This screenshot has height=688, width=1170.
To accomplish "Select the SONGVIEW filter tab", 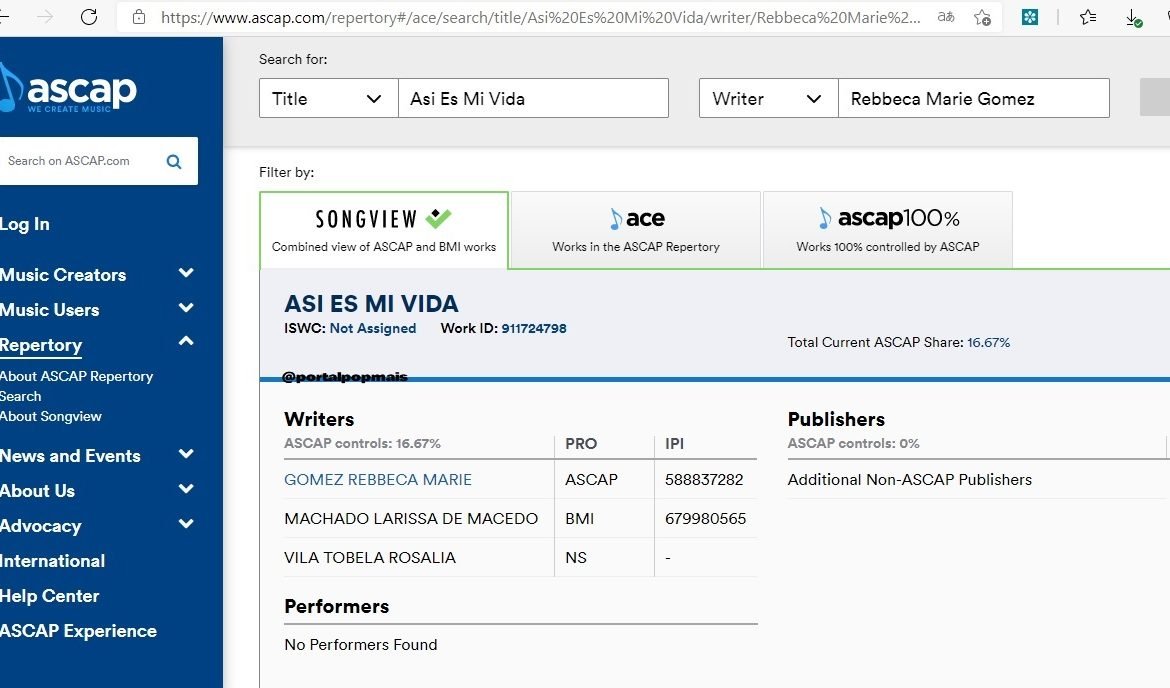I will (x=384, y=229).
